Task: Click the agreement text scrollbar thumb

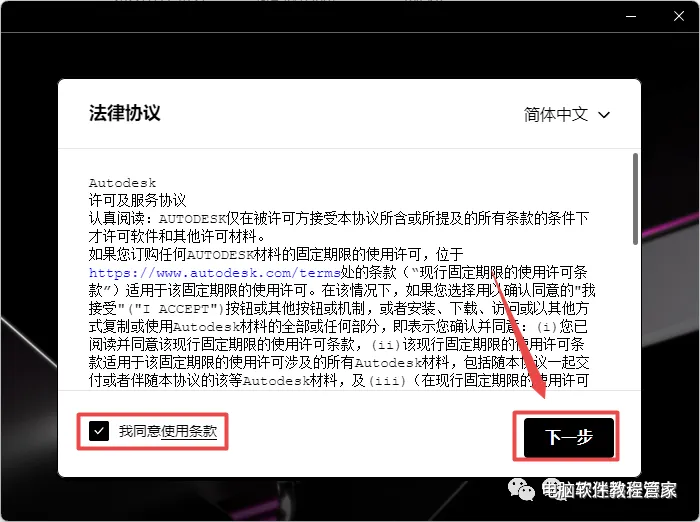Action: [x=635, y=199]
